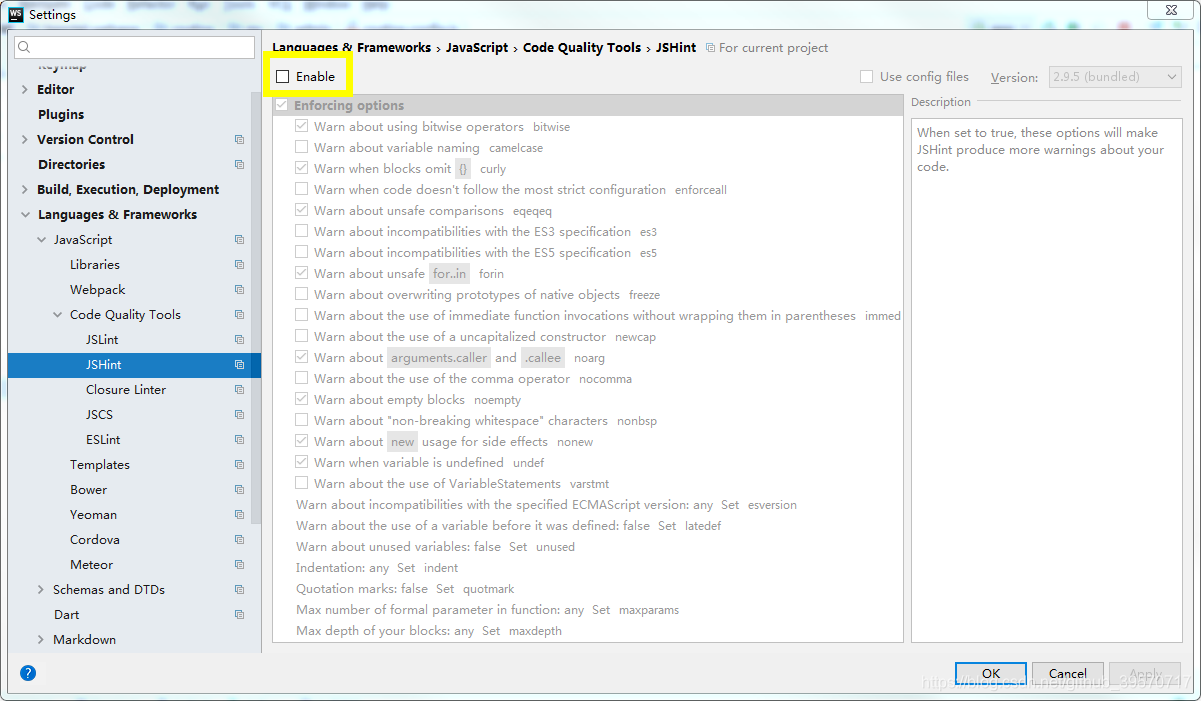This screenshot has width=1201, height=701.
Task: Click the project-level icon beside Templates
Action: 239,465
